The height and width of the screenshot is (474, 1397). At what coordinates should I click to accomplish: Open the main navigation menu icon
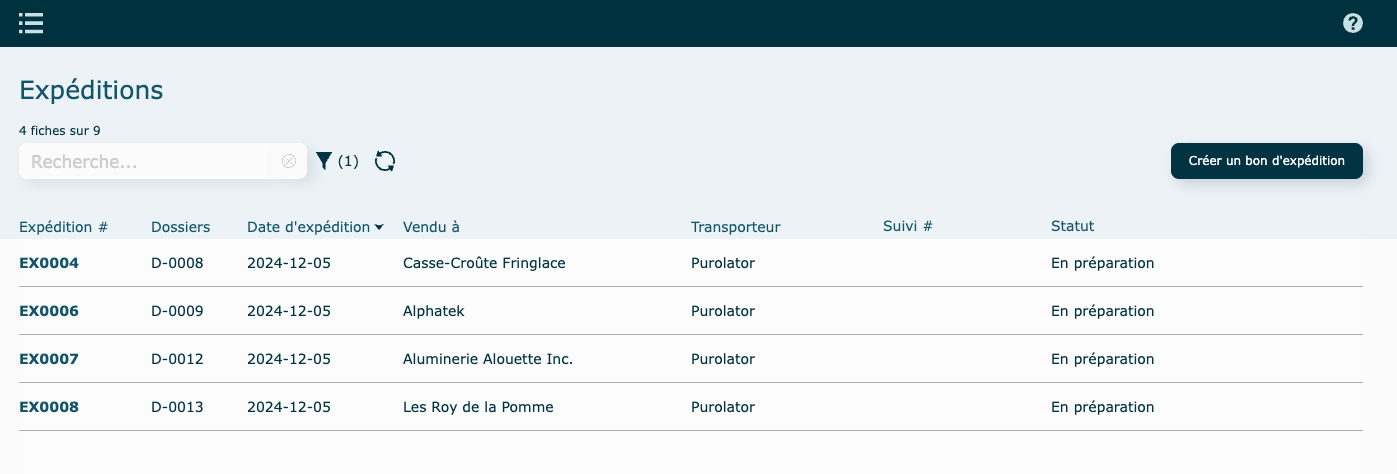[31, 23]
